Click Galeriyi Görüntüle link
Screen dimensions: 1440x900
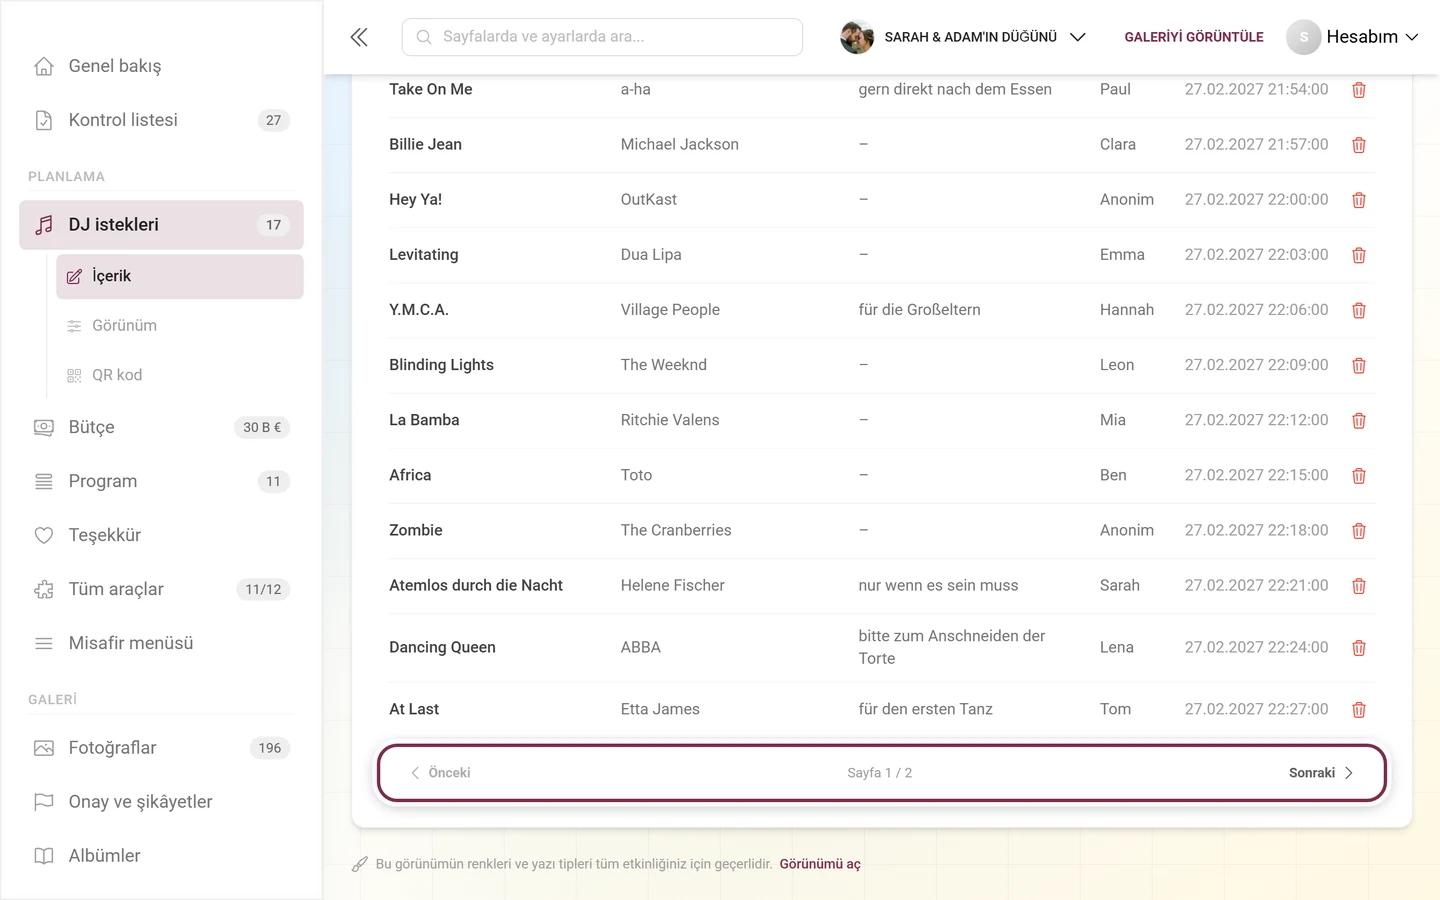click(1194, 37)
